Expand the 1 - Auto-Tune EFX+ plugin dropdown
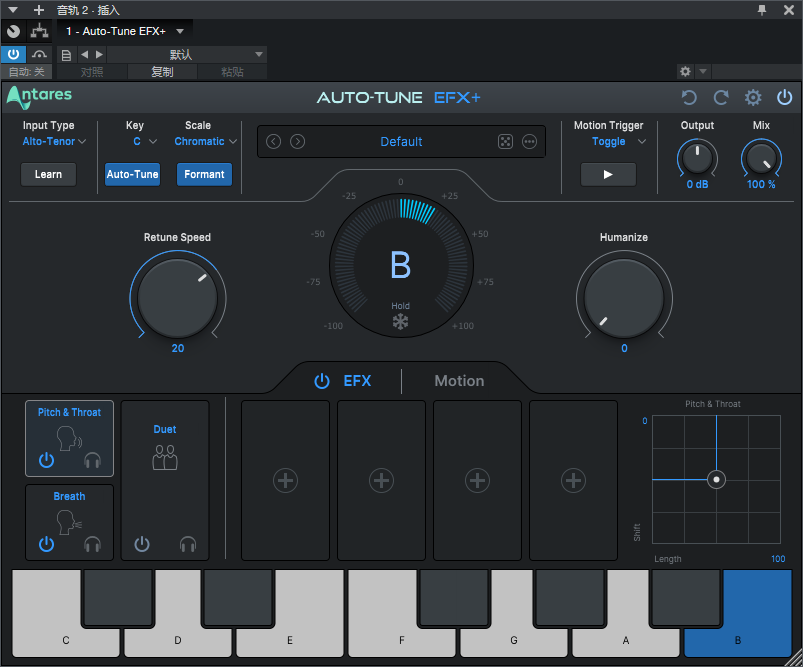This screenshot has height=667, width=803. 180,31
